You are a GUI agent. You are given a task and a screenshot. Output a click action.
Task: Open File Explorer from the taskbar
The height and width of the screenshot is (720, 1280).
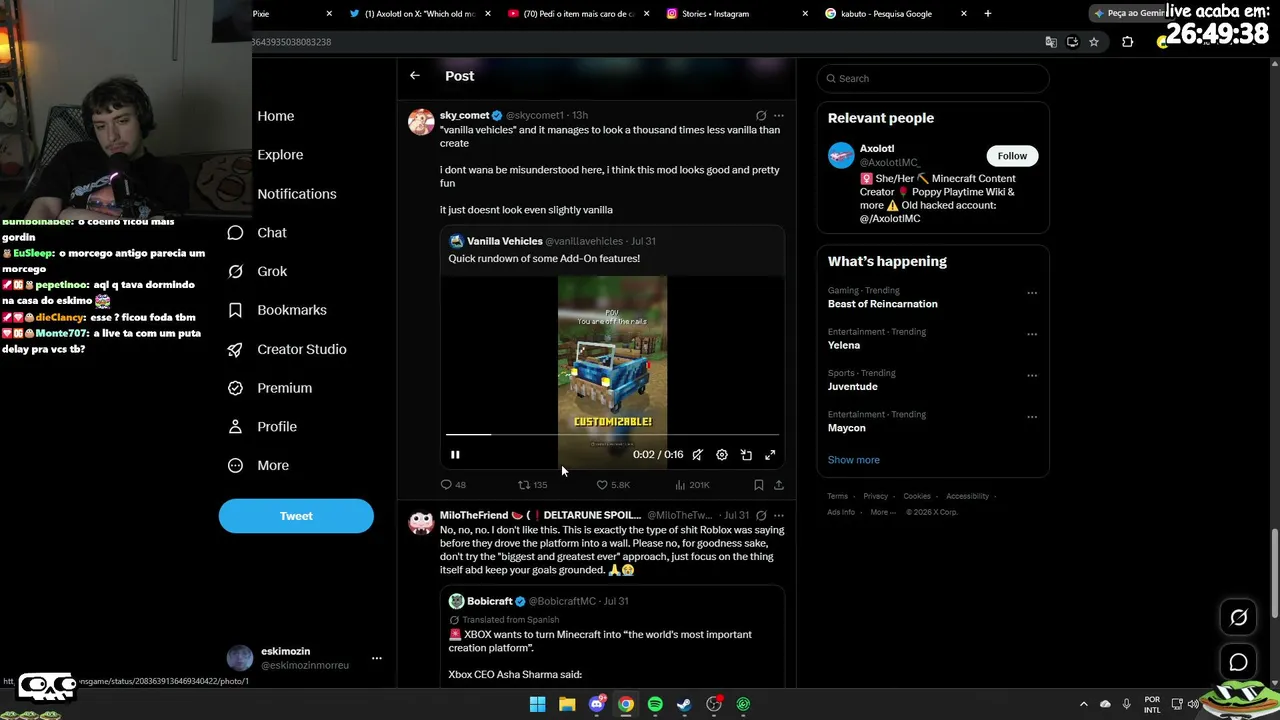click(567, 704)
